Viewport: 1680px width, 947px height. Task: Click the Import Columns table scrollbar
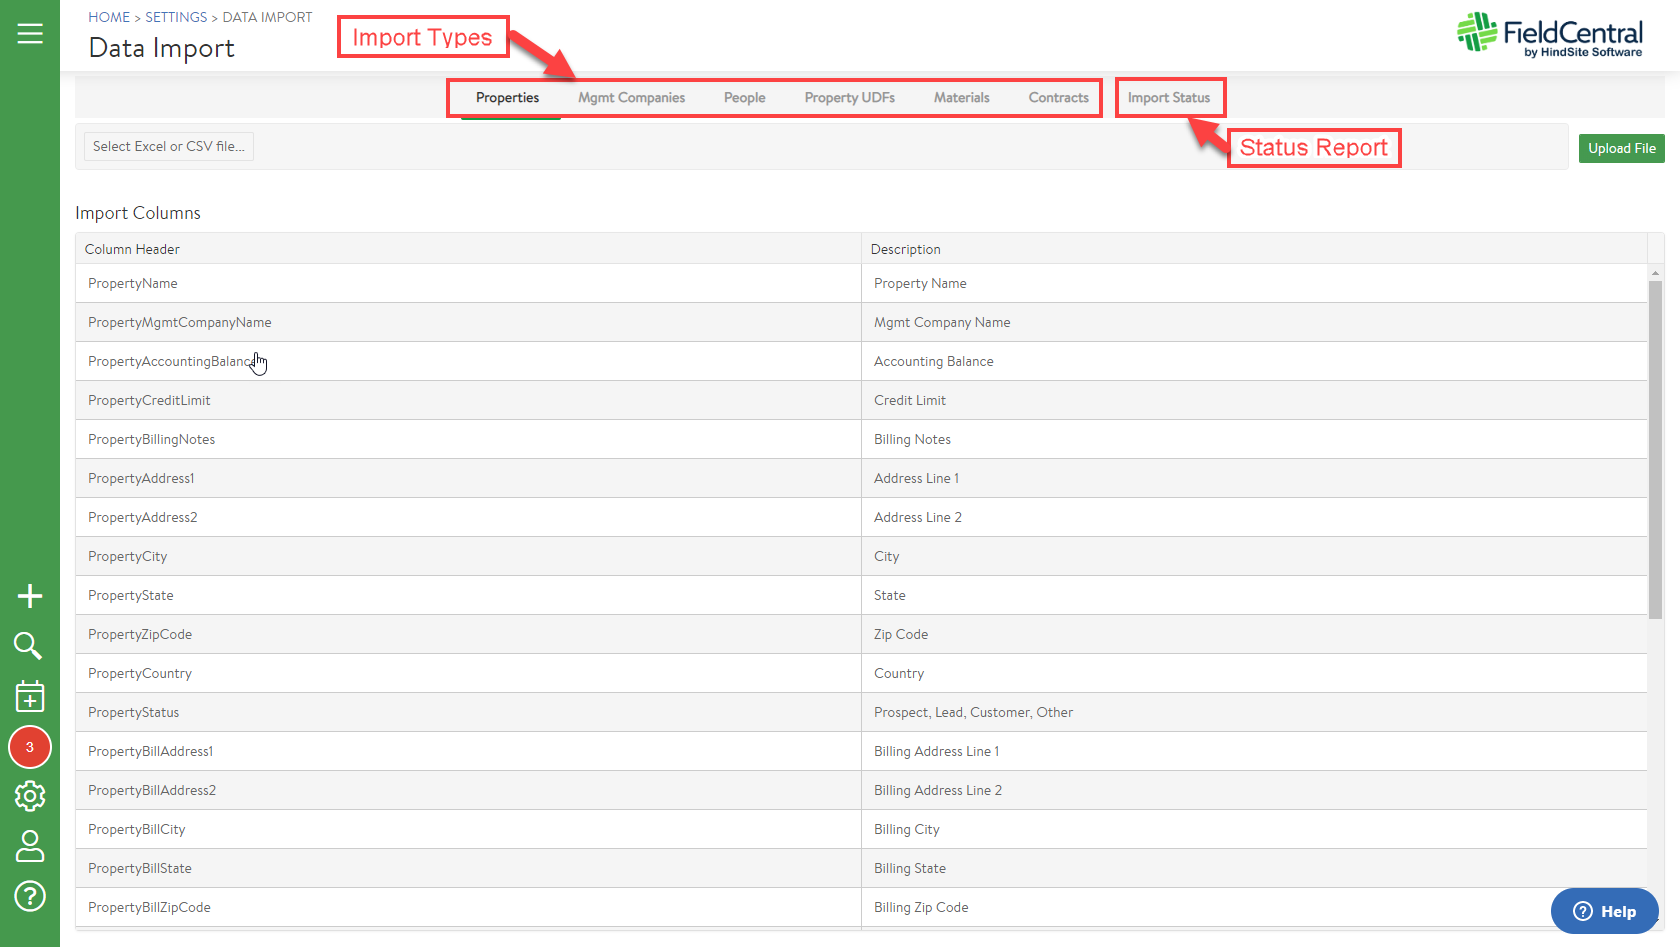(1655, 450)
